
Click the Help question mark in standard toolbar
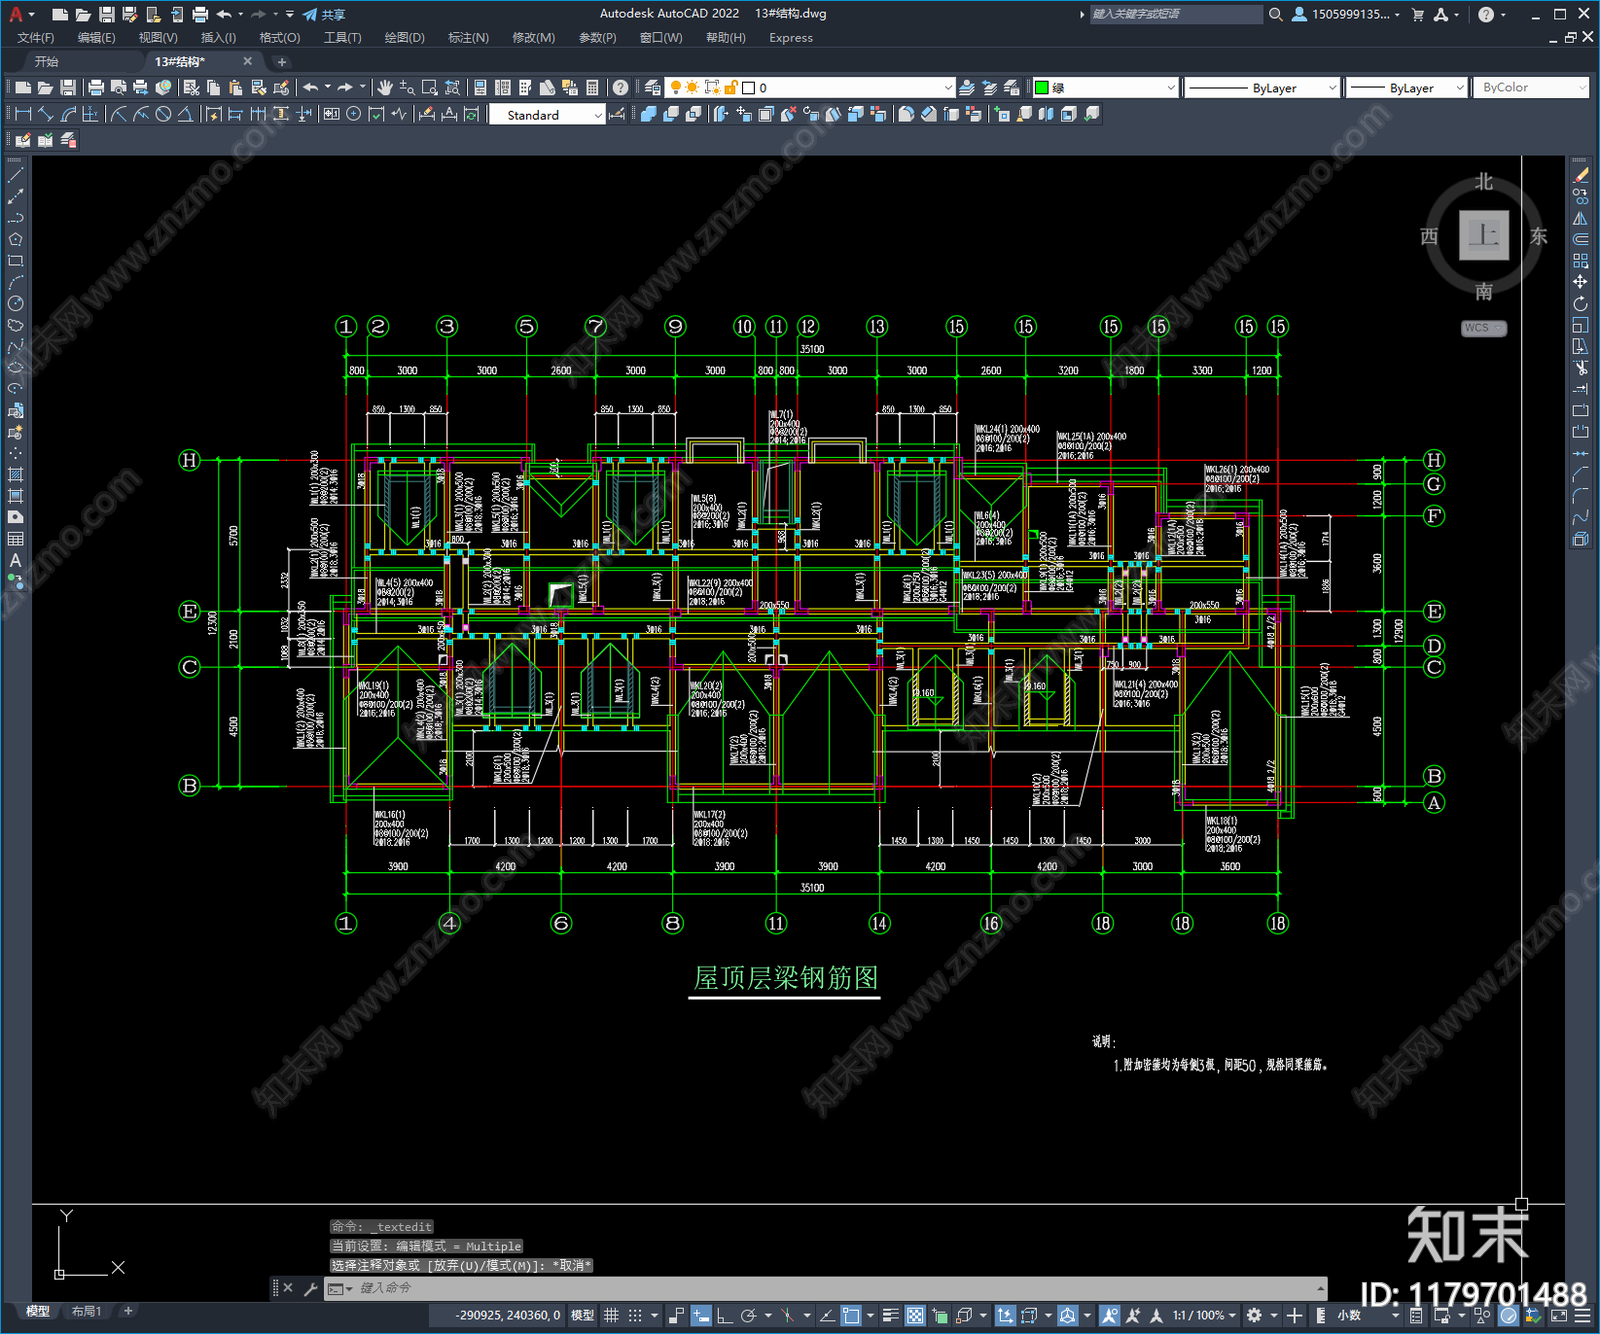[x=621, y=88]
